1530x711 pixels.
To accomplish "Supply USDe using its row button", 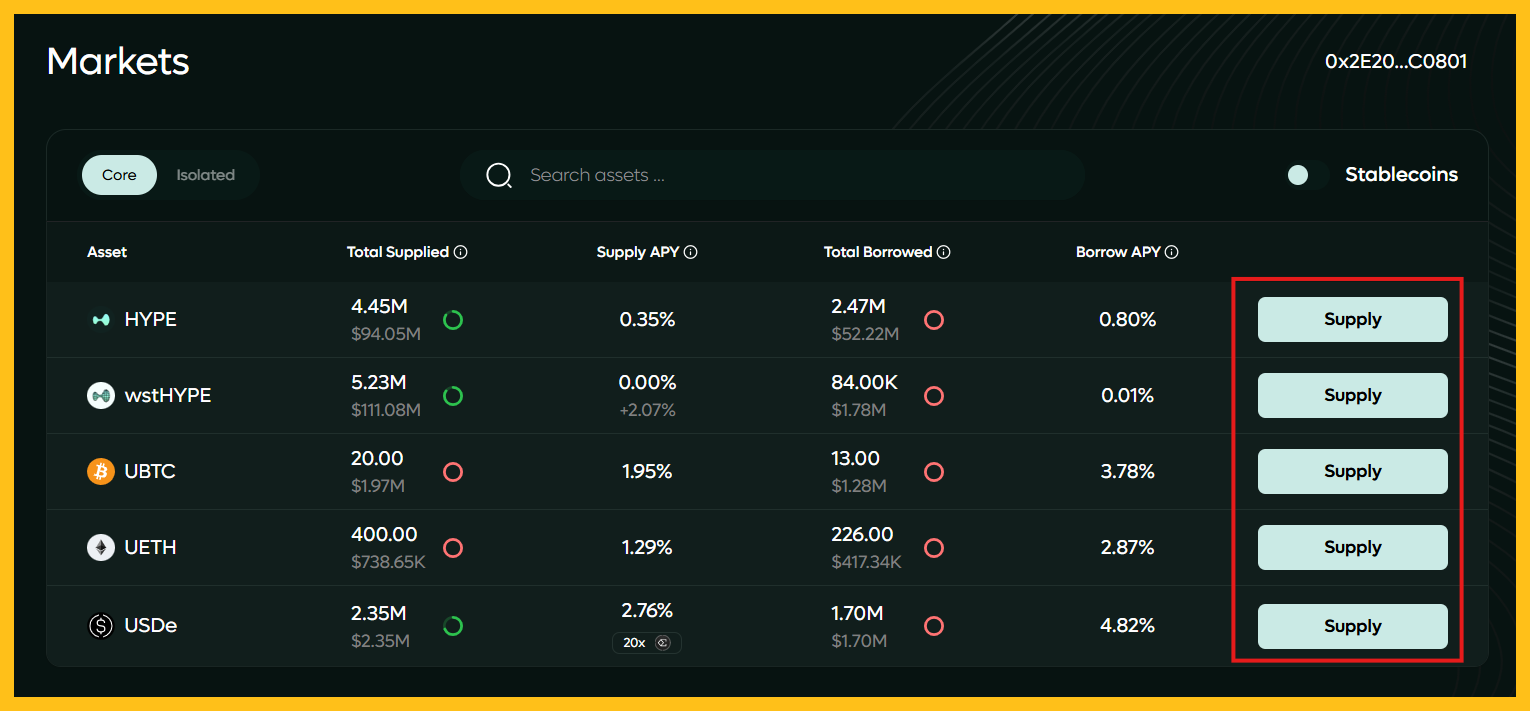I will pyautogui.click(x=1352, y=626).
